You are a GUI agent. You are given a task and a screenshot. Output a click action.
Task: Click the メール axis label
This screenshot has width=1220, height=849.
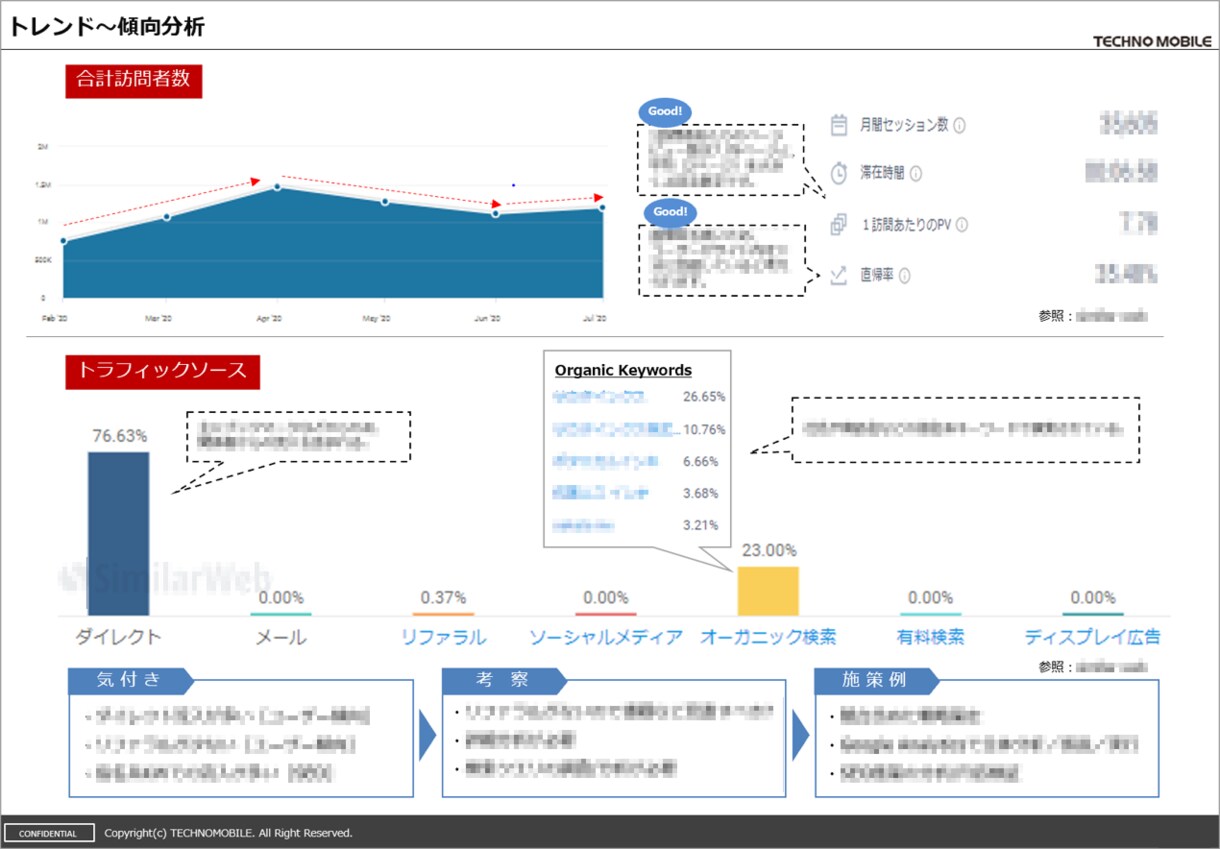(281, 637)
